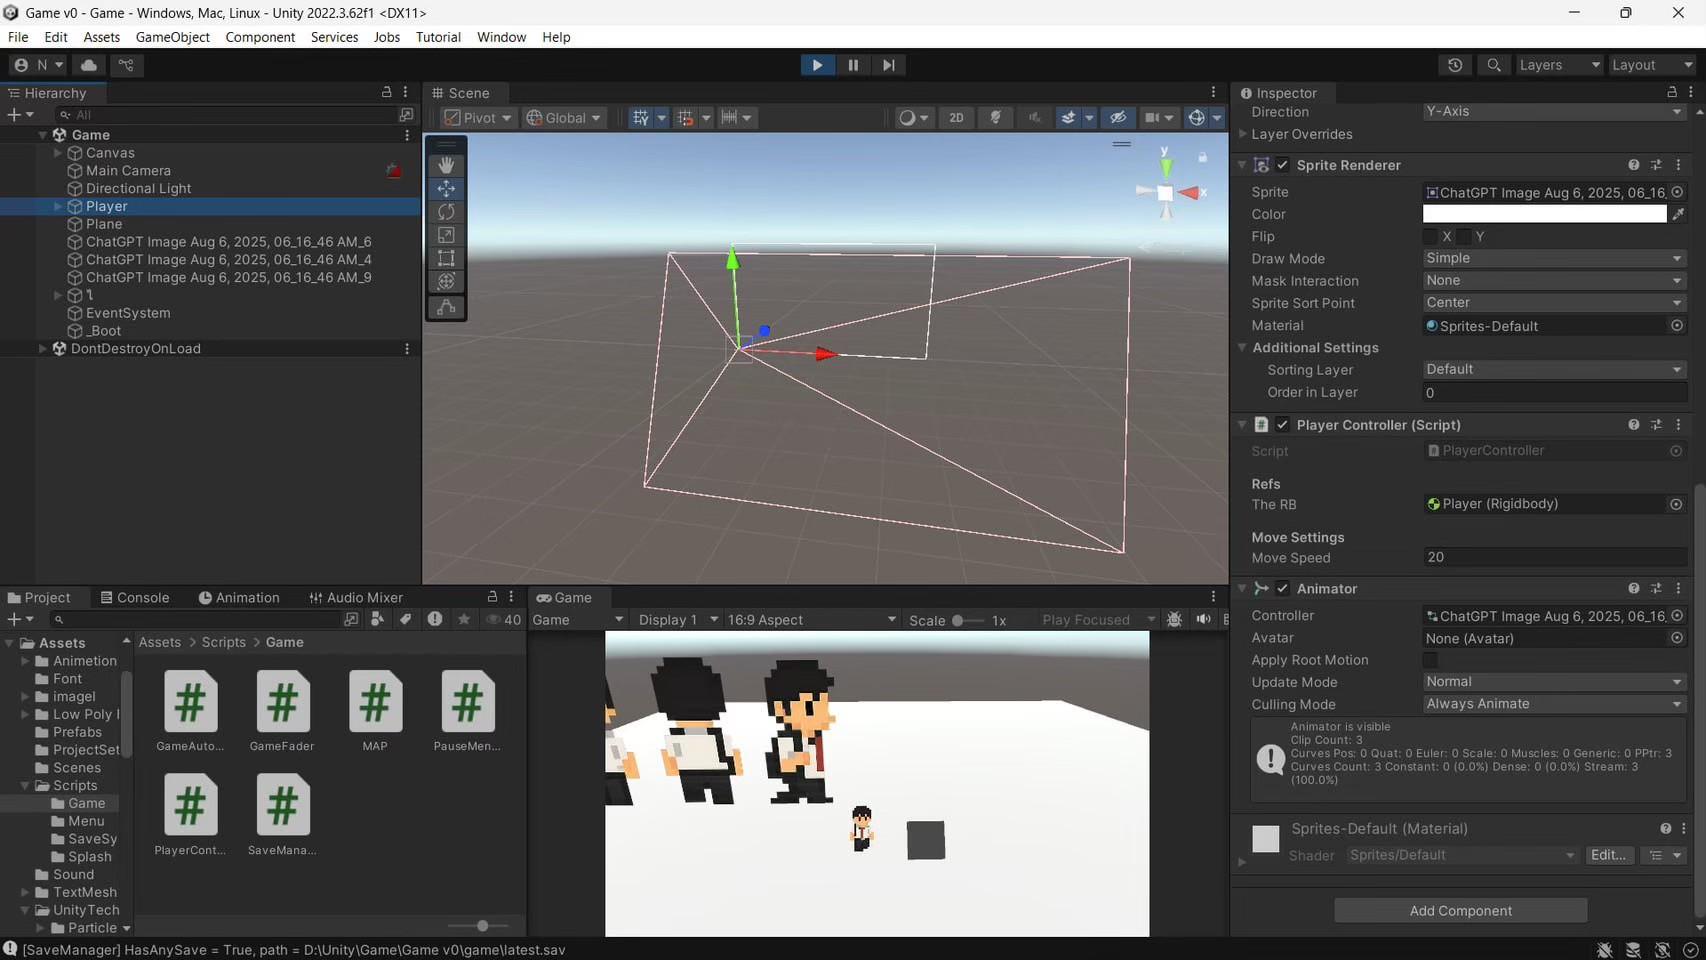Switch to the Console tab
This screenshot has width=1706, height=960.
click(135, 598)
